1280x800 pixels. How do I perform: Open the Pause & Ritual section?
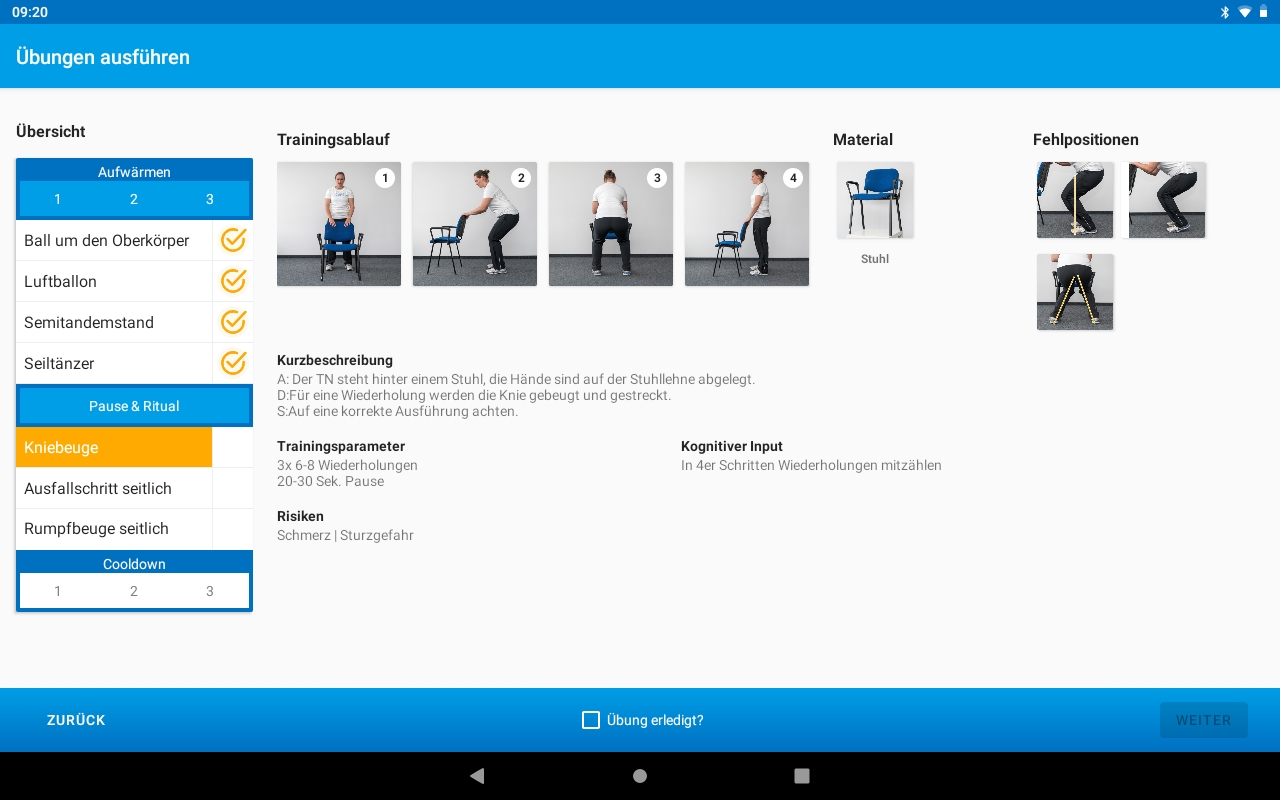(x=134, y=406)
